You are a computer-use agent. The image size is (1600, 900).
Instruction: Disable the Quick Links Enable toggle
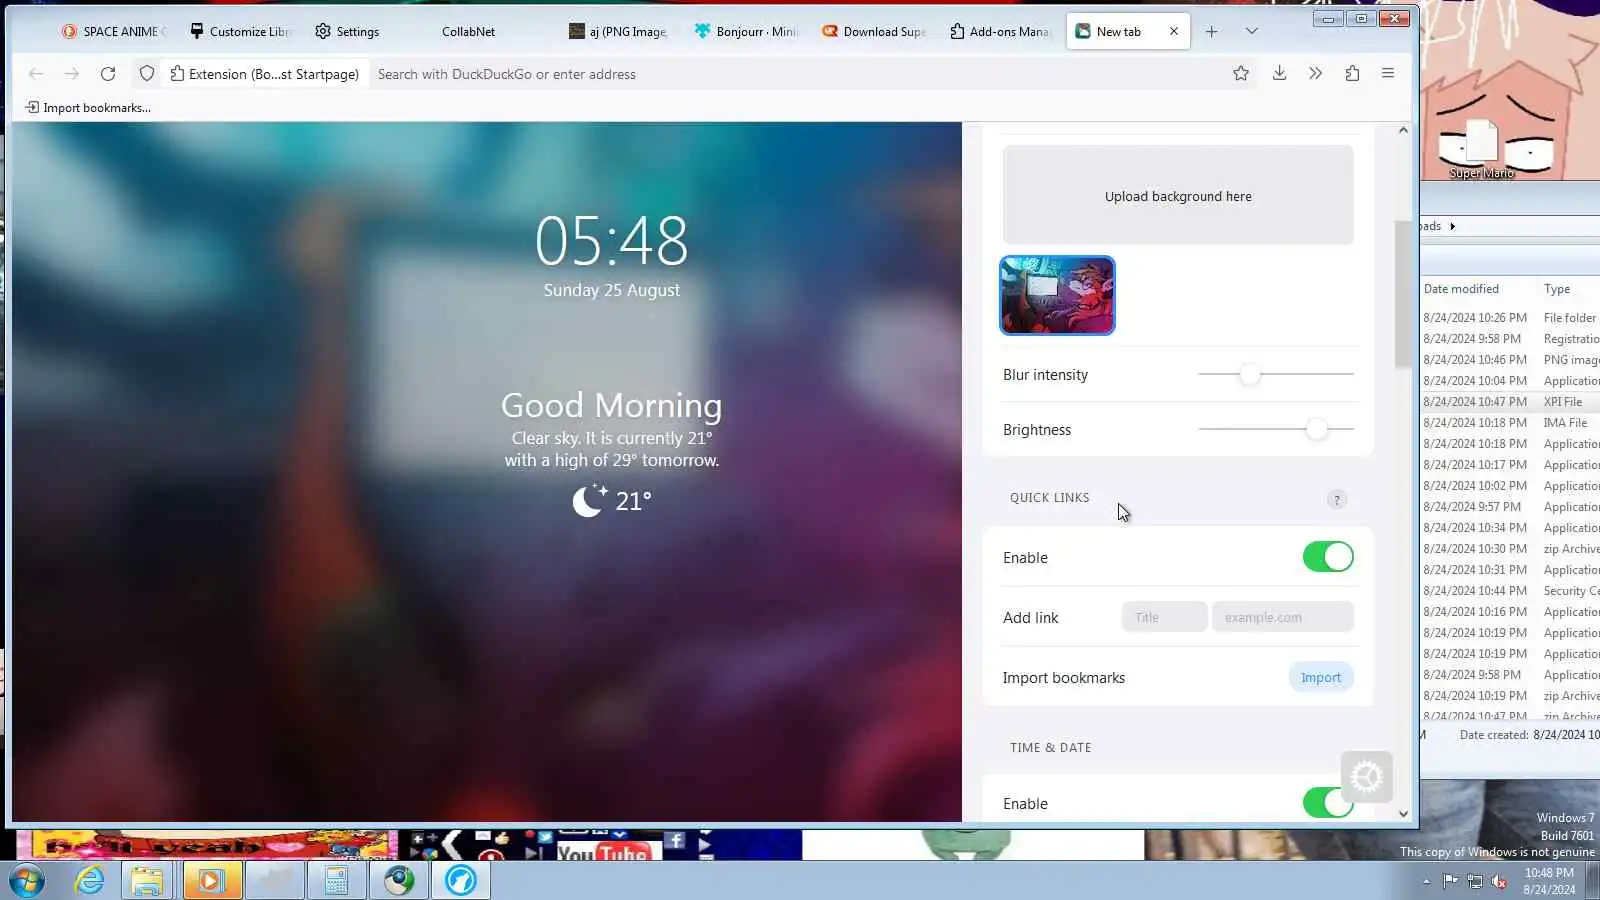pyautogui.click(x=1328, y=557)
